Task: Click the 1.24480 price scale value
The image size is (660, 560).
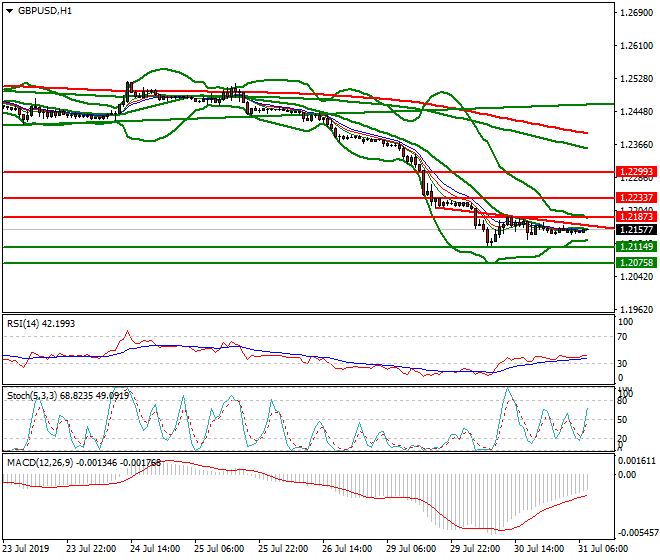Action: (x=637, y=112)
